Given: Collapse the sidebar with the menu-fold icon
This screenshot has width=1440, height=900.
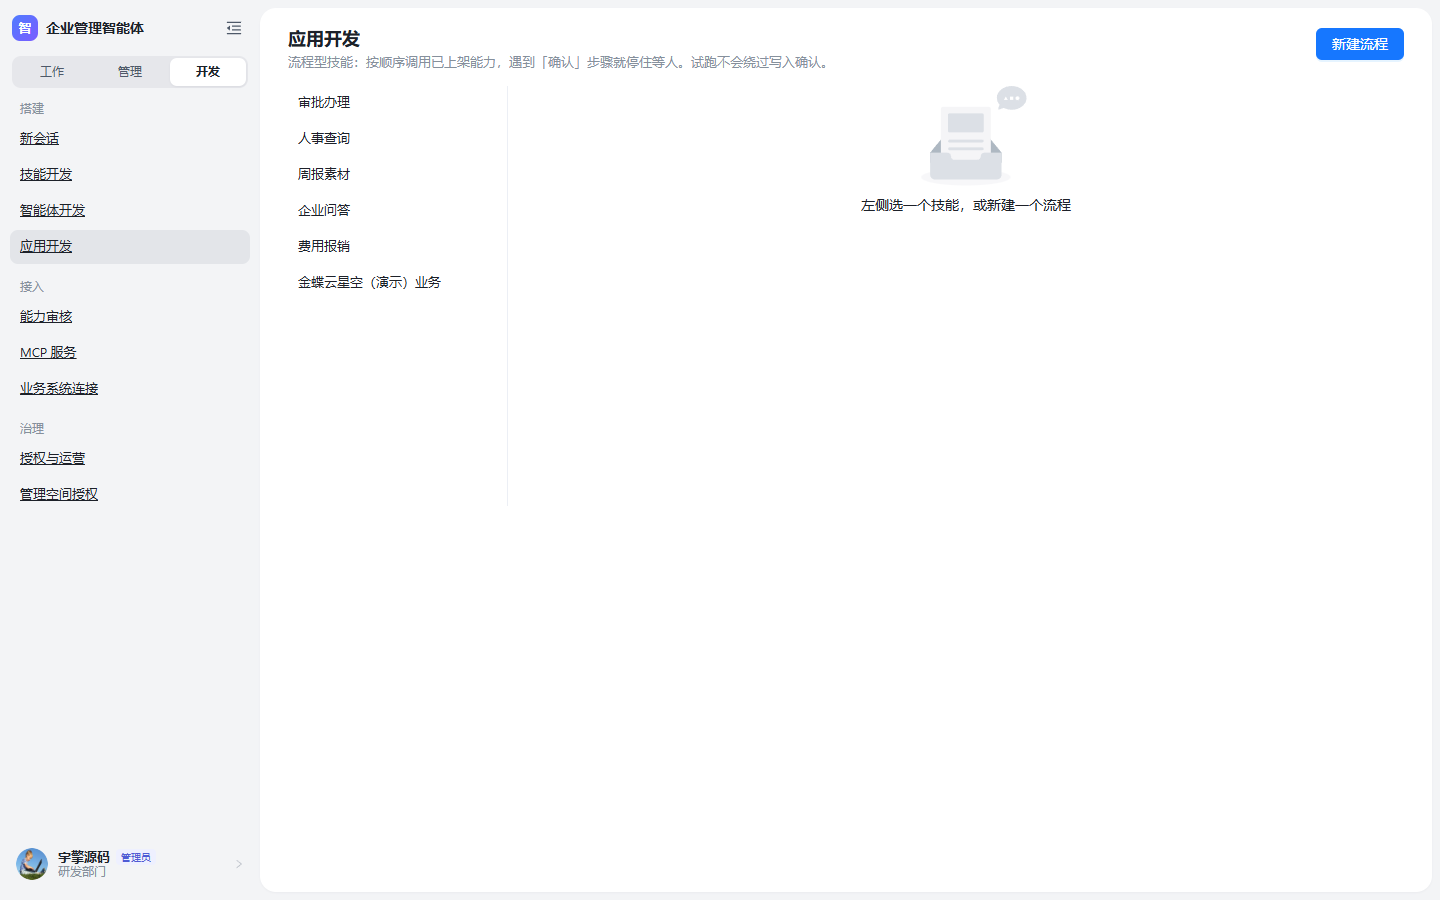Looking at the screenshot, I should (234, 28).
